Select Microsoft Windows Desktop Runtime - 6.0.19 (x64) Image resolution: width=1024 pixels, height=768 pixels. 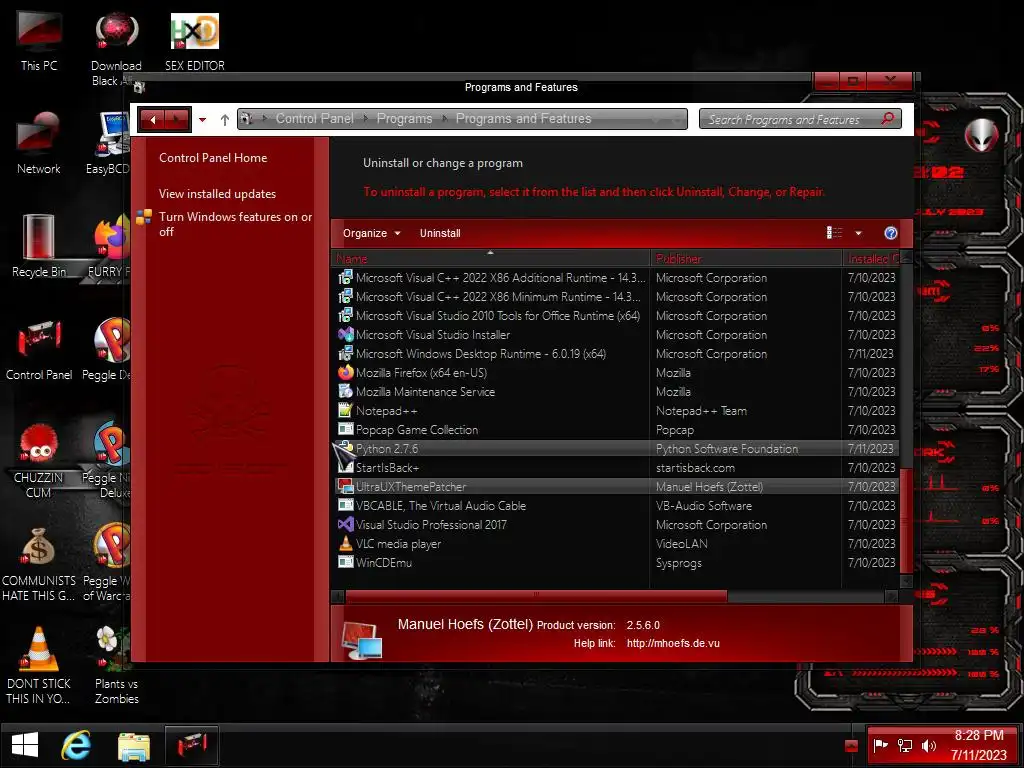(x=615, y=353)
